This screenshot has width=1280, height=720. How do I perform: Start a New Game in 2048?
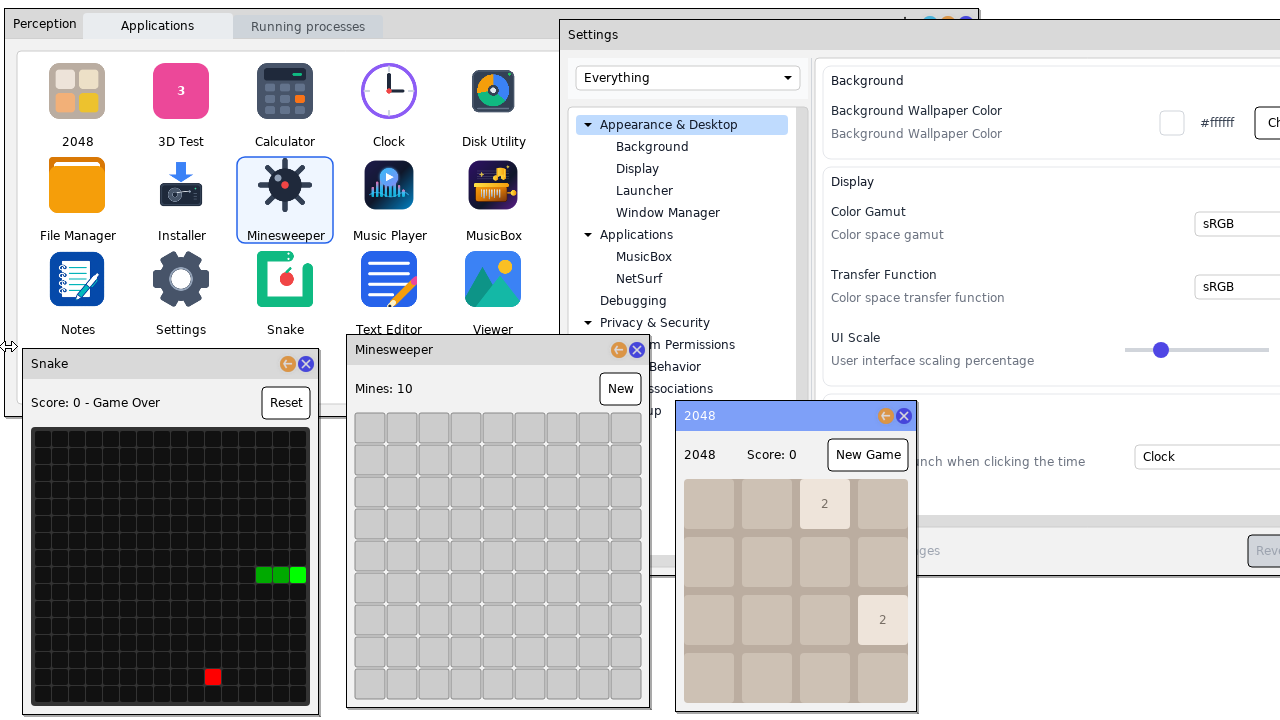click(868, 455)
